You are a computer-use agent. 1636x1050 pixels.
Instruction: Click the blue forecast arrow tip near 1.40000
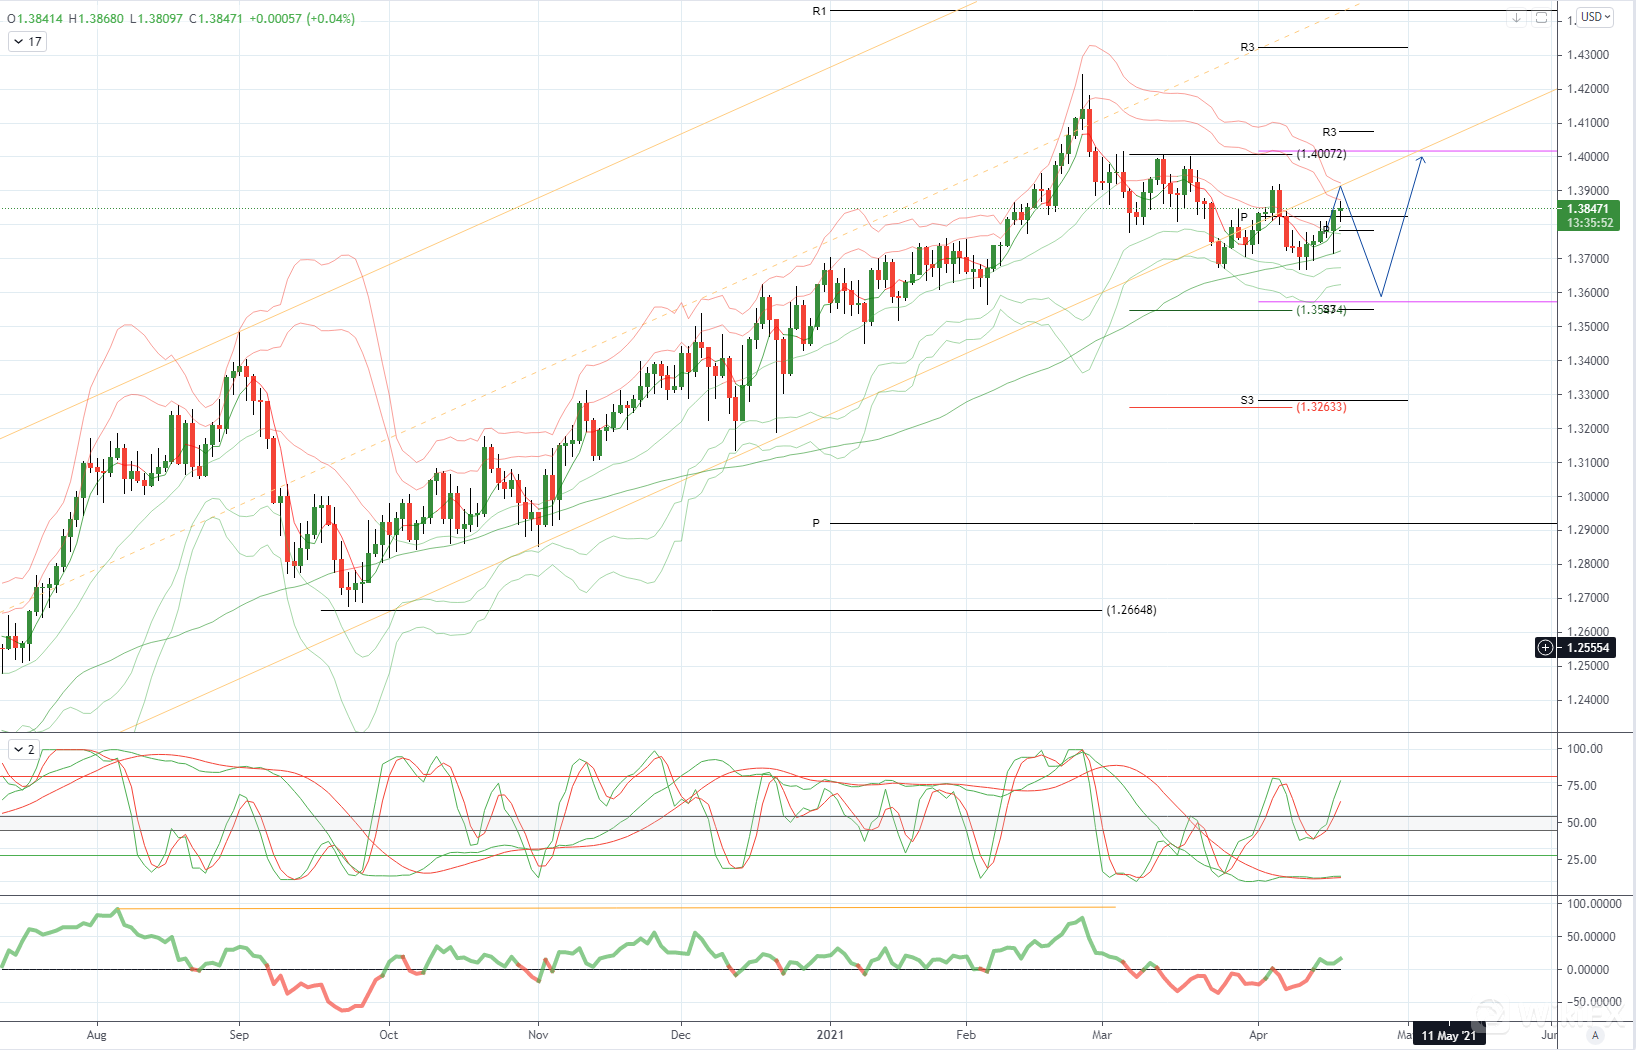(1421, 155)
